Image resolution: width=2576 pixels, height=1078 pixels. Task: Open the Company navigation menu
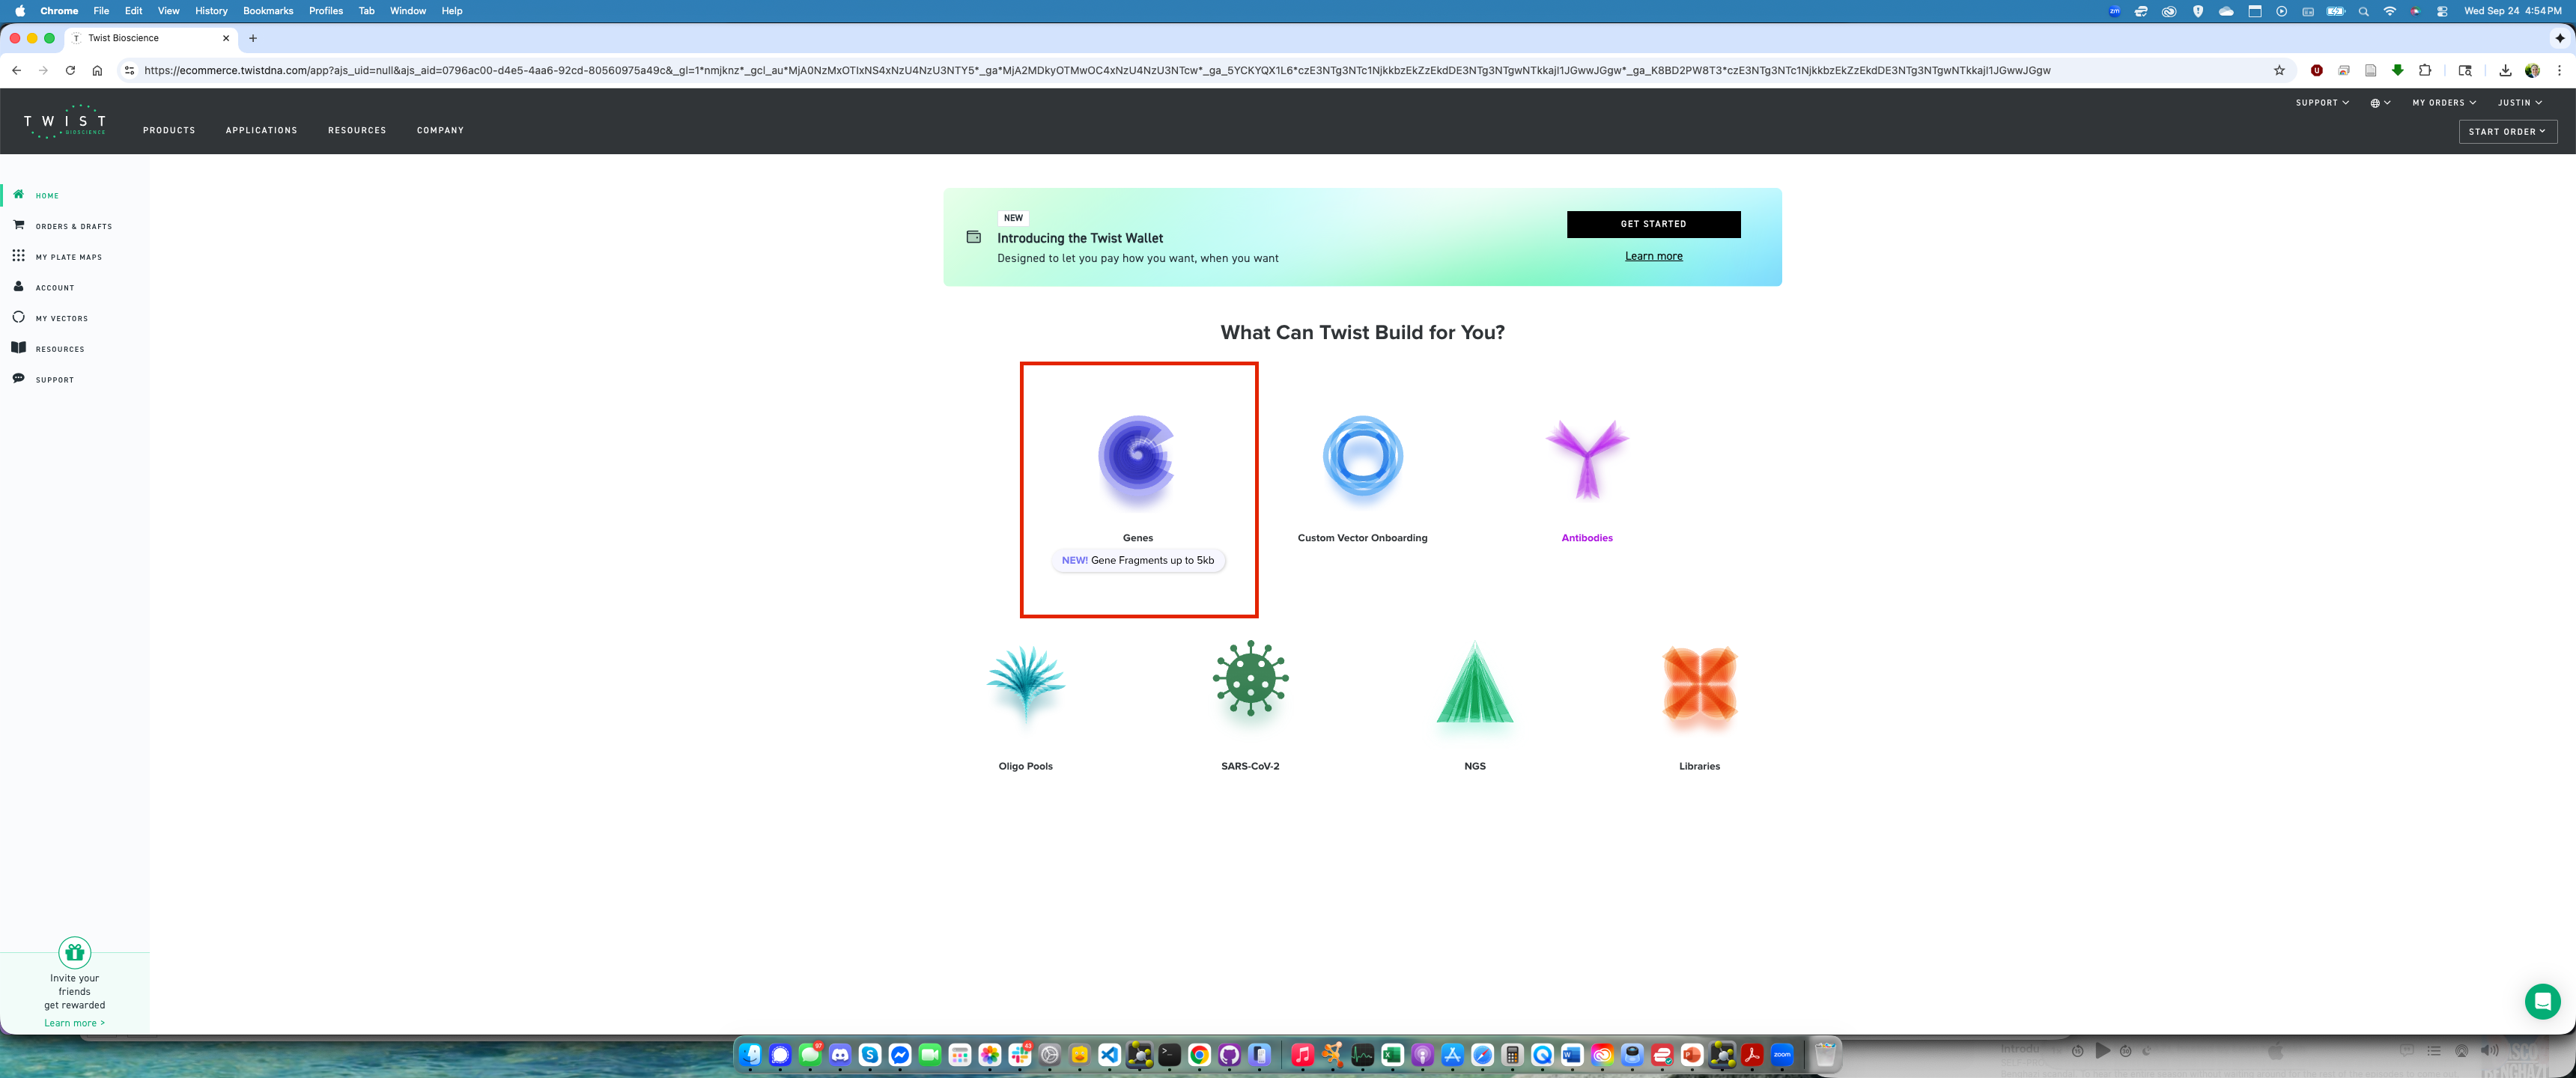[440, 130]
